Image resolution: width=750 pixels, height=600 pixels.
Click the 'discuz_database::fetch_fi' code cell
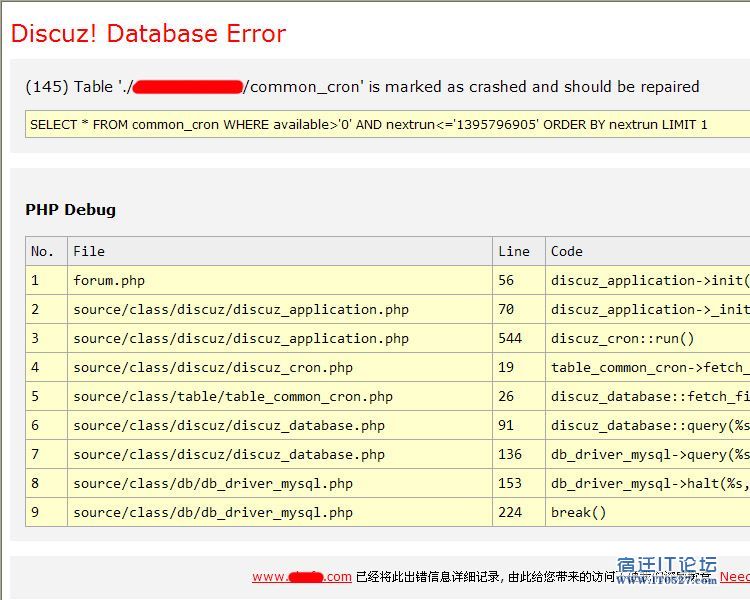648,396
